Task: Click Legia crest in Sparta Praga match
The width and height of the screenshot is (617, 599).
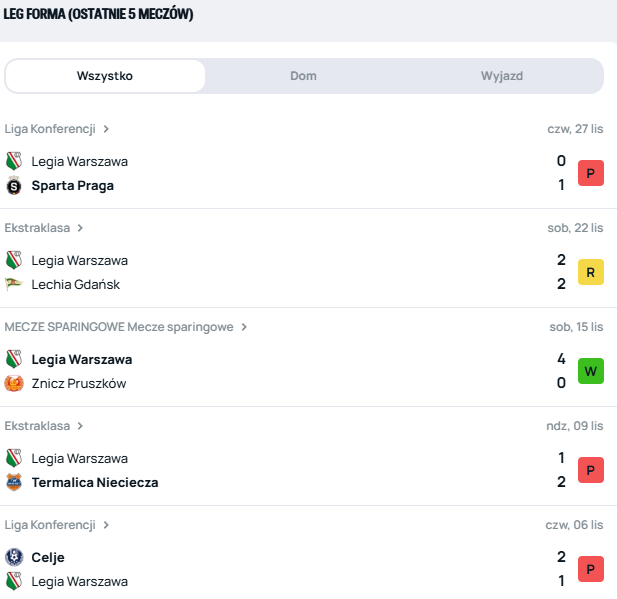Action: [14, 161]
